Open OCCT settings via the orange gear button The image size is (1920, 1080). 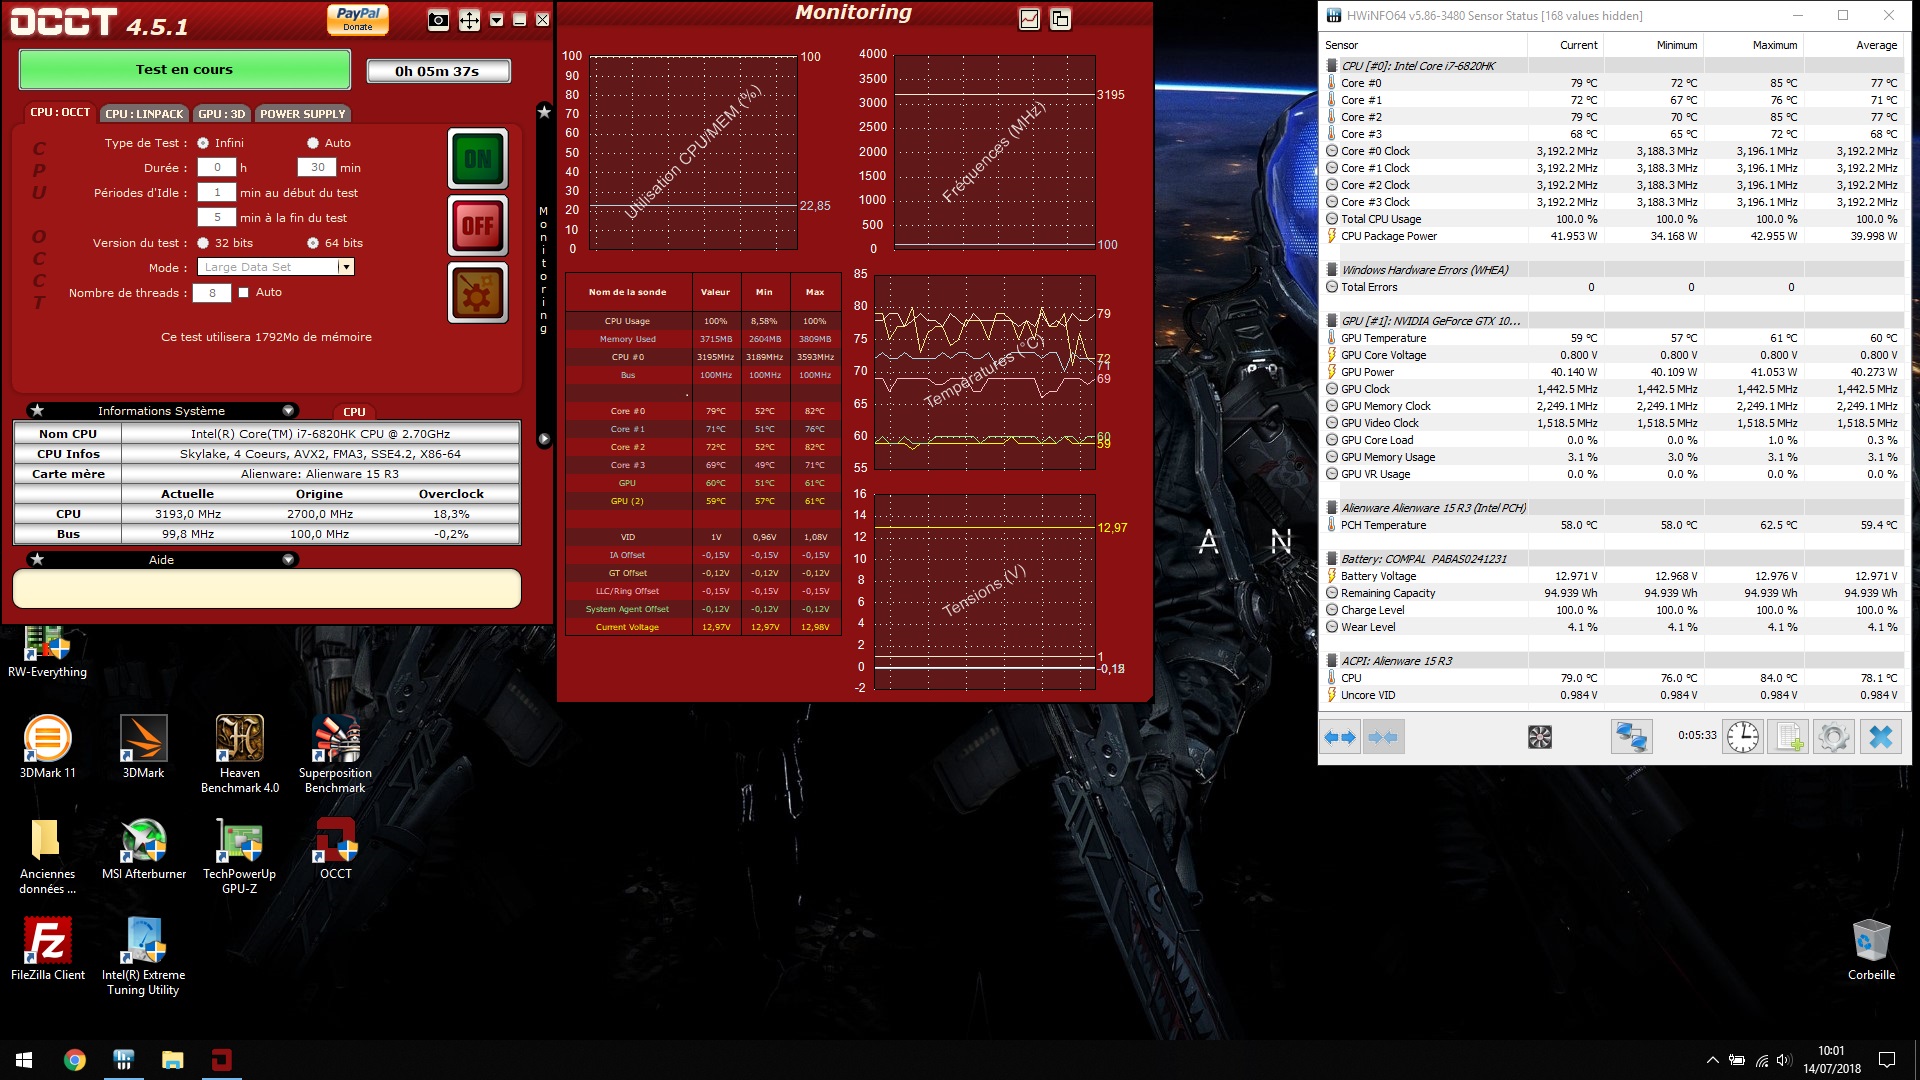pos(478,293)
